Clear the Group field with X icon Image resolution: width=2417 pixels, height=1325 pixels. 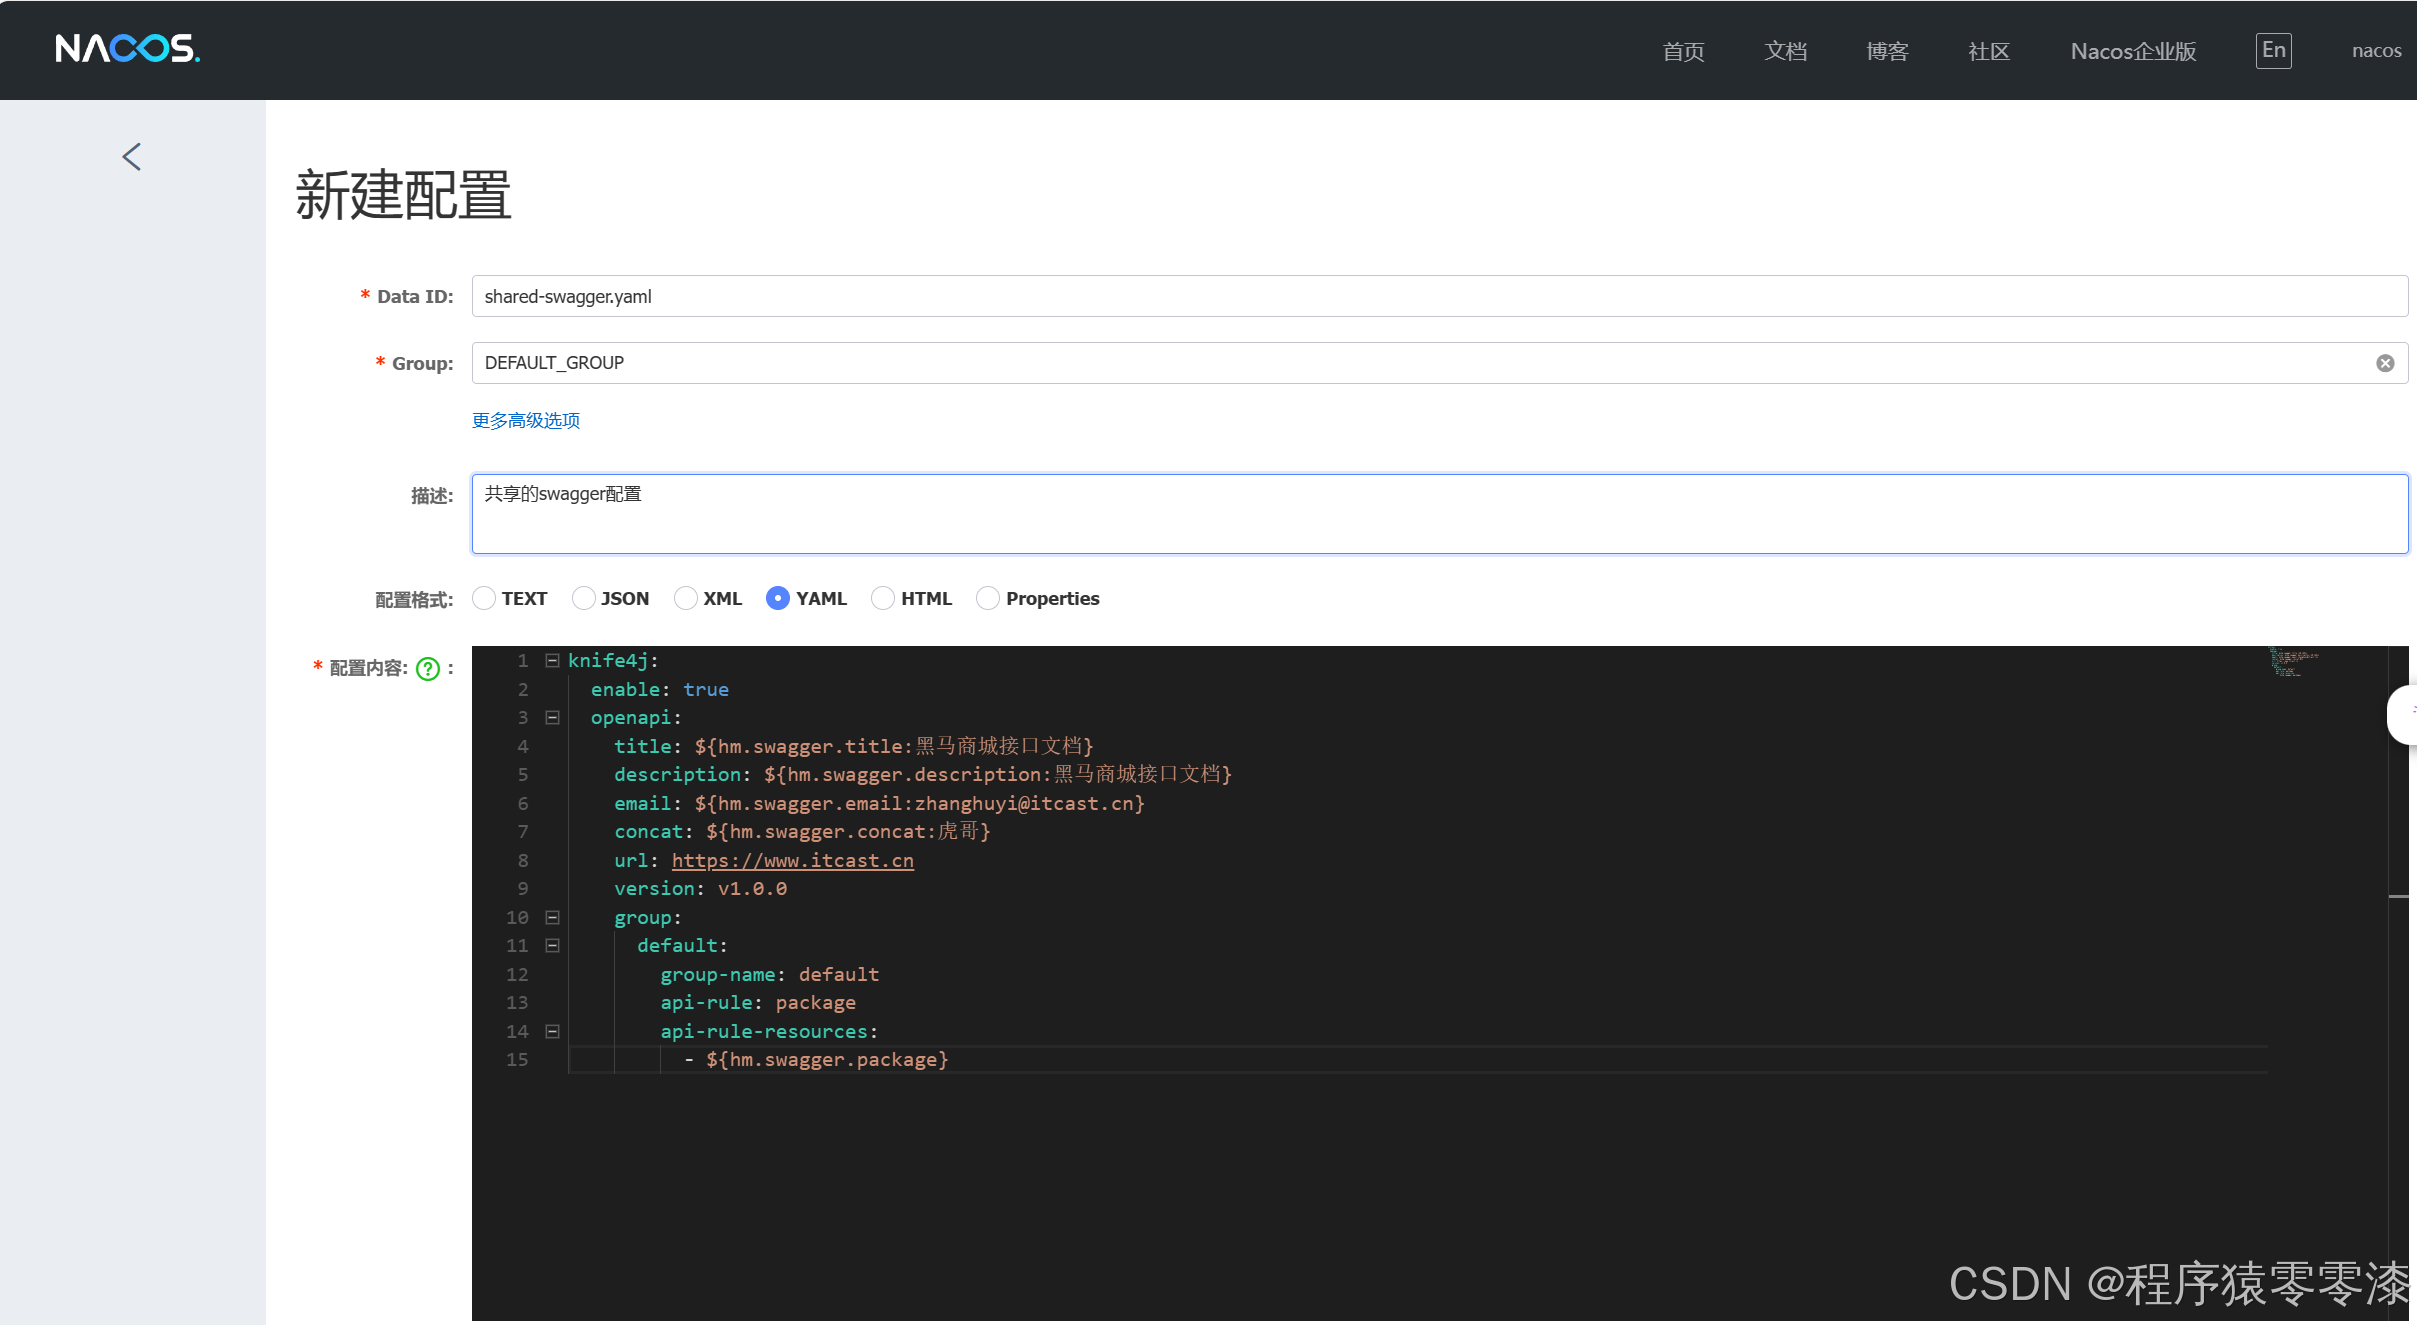tap(2385, 363)
